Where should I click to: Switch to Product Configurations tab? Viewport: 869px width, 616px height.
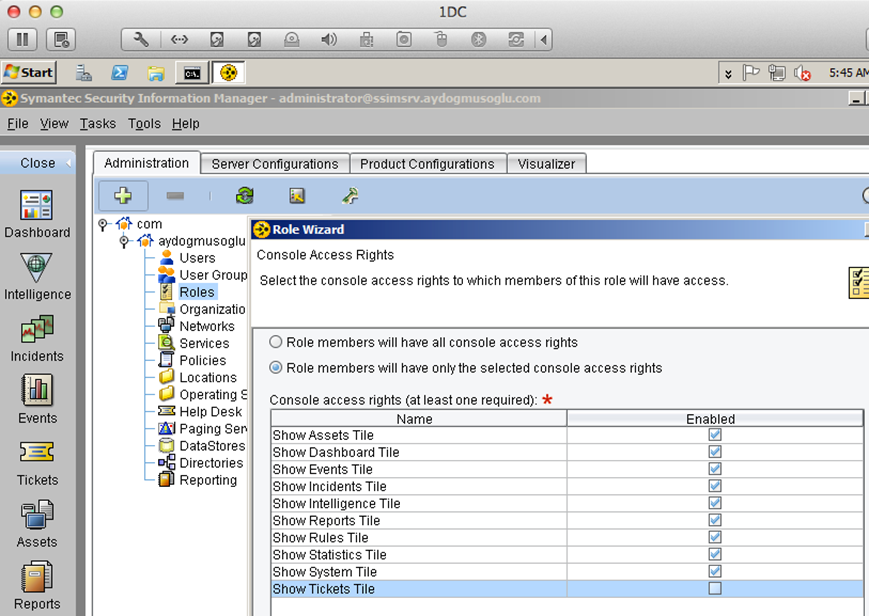pyautogui.click(x=427, y=164)
